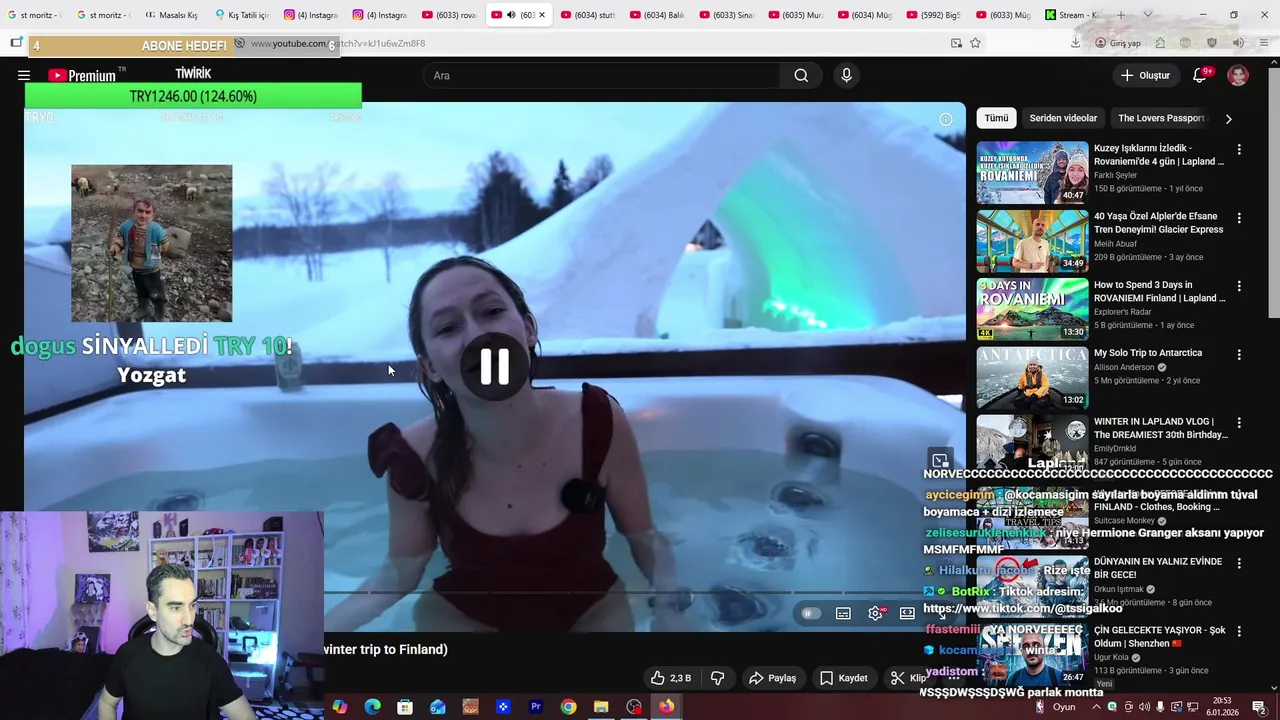Open Firefox list all tabs dropdown
Screen dimensions: 1280x720
click(1147, 15)
